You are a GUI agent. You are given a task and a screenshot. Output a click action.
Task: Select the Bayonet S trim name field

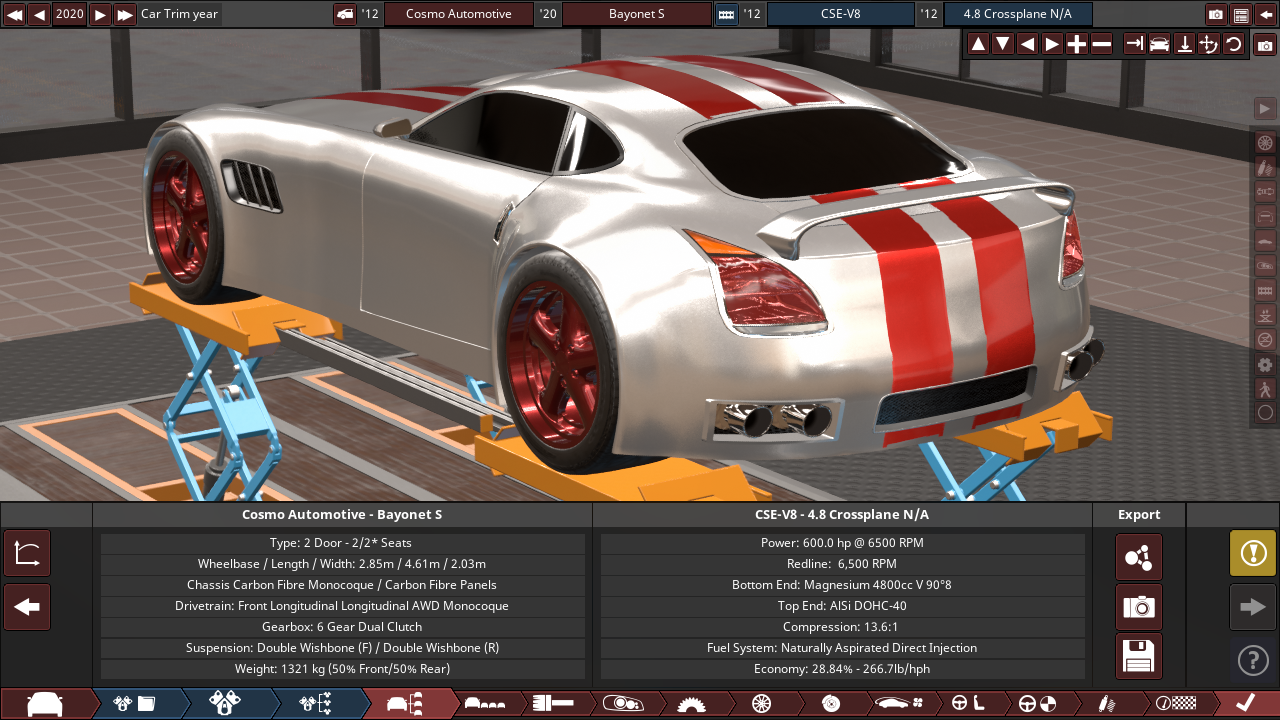[x=637, y=14]
